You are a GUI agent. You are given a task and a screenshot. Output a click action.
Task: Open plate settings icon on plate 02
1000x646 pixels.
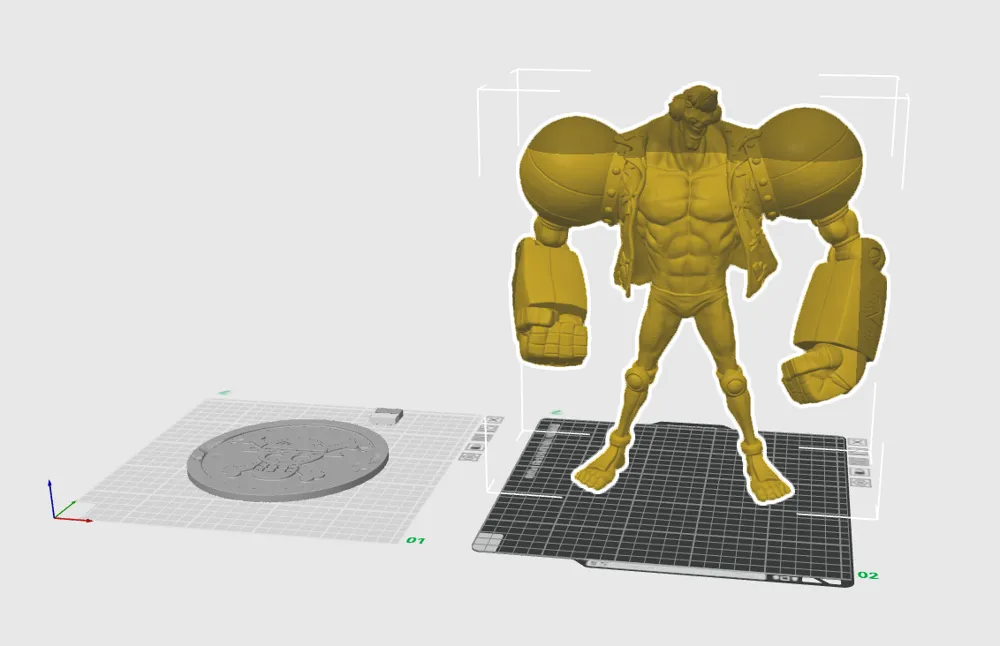[861, 483]
